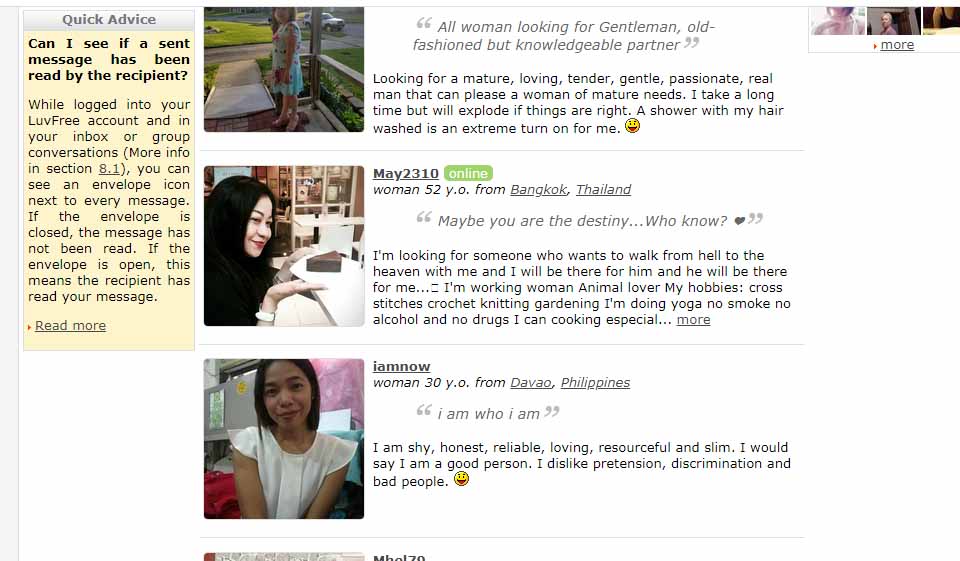The width and height of the screenshot is (960, 561).
Task: Open iamnow's profile photo
Action: (x=283, y=439)
